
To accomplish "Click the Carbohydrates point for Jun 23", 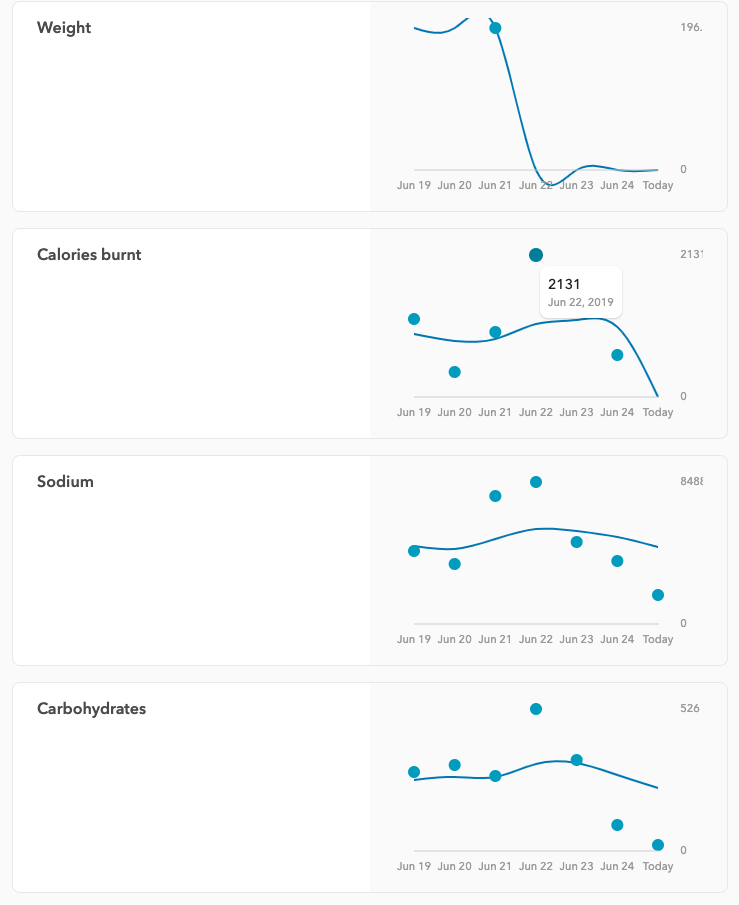I will tap(576, 760).
